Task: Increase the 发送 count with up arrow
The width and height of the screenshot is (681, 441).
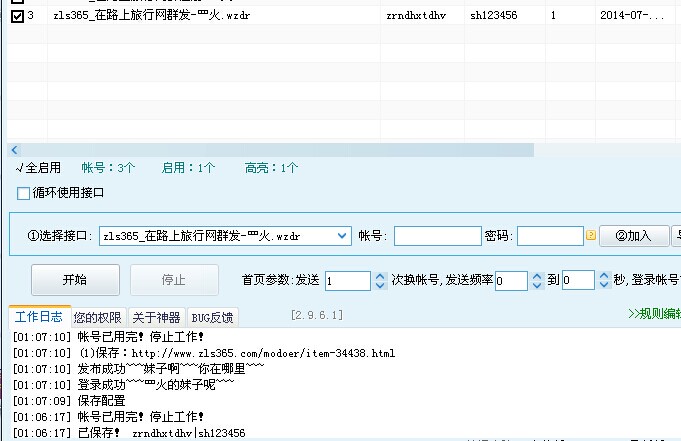Action: point(380,276)
